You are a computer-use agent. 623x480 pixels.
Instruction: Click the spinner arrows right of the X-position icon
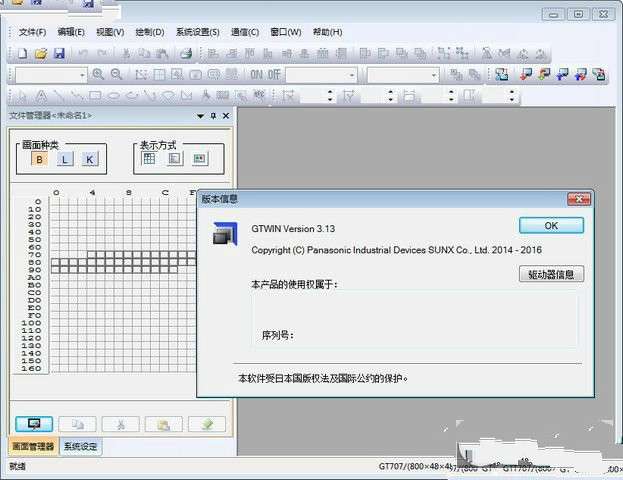coord(330,96)
